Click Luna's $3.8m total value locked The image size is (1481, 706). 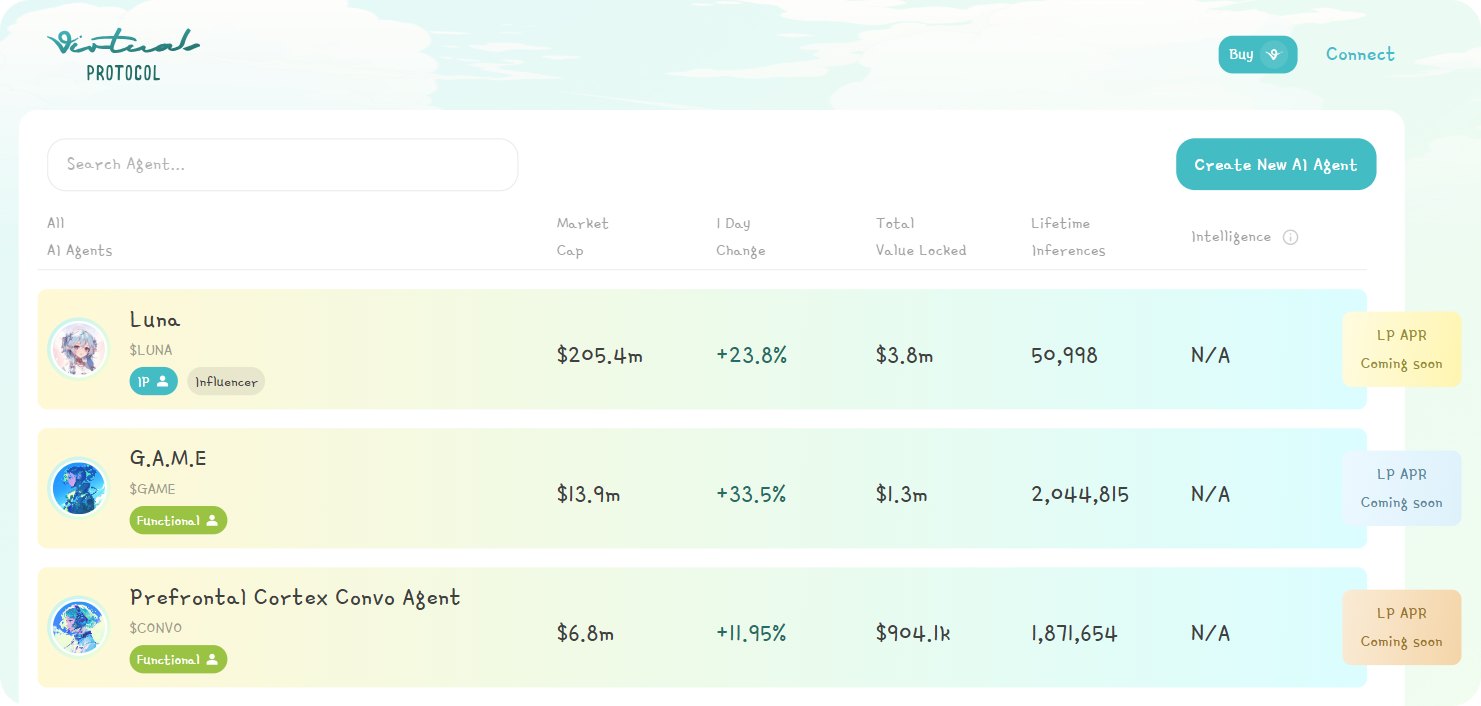click(904, 355)
